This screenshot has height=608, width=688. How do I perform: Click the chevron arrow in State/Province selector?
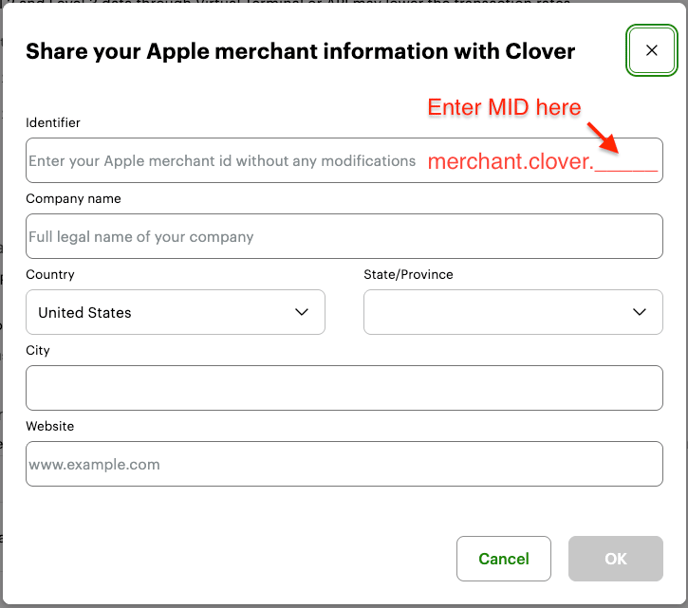[640, 312]
